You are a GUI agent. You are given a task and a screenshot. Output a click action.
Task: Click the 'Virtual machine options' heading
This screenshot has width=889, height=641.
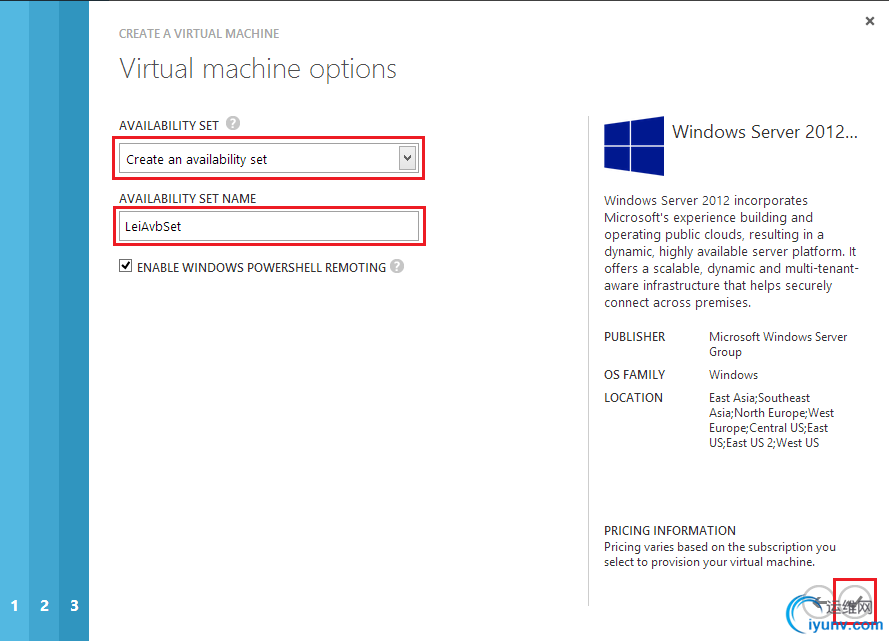(258, 69)
